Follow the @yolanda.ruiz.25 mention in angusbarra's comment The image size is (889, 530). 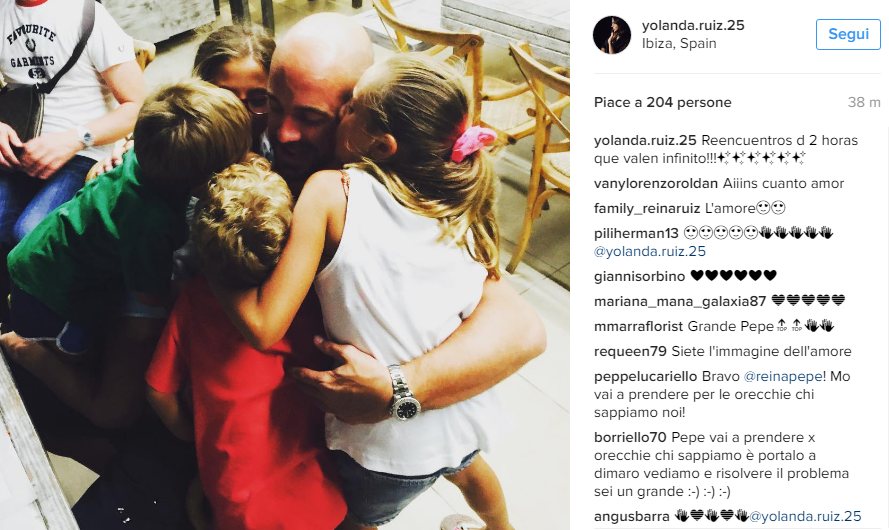(x=805, y=516)
